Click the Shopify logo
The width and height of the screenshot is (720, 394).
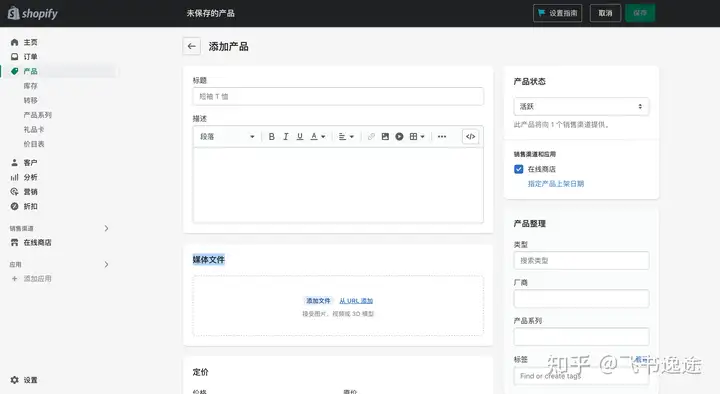click(x=33, y=13)
